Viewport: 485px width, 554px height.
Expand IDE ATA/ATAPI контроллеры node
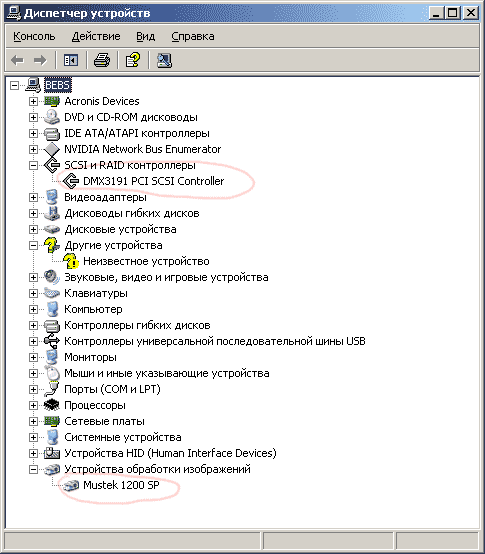[33, 134]
